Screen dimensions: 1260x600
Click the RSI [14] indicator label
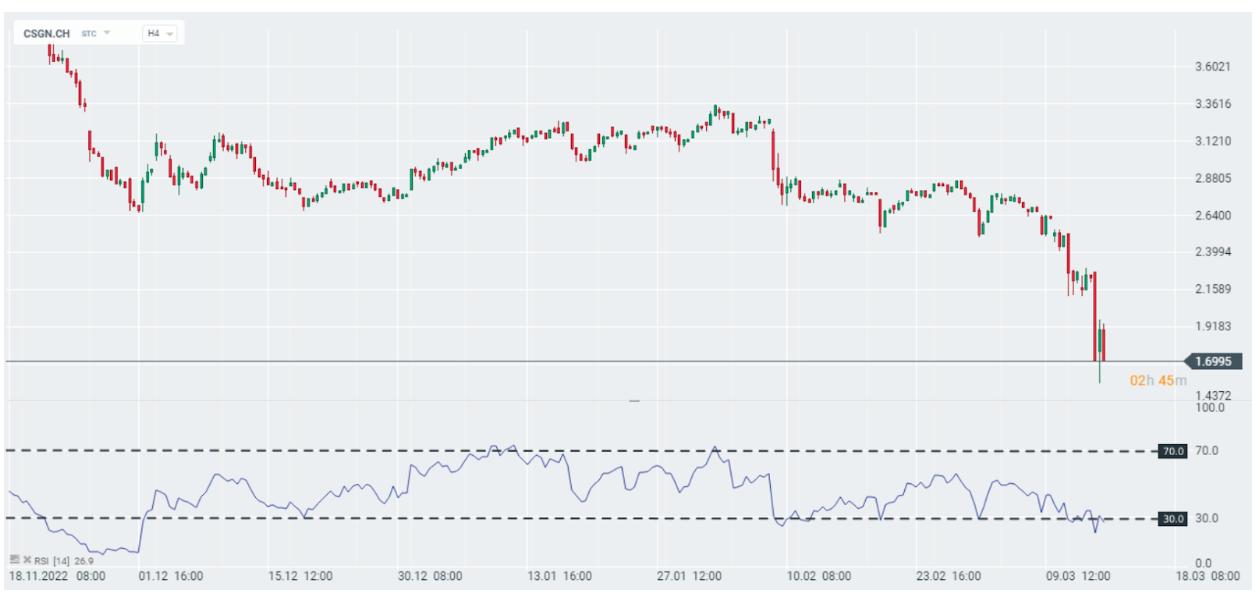pyautogui.click(x=55, y=559)
